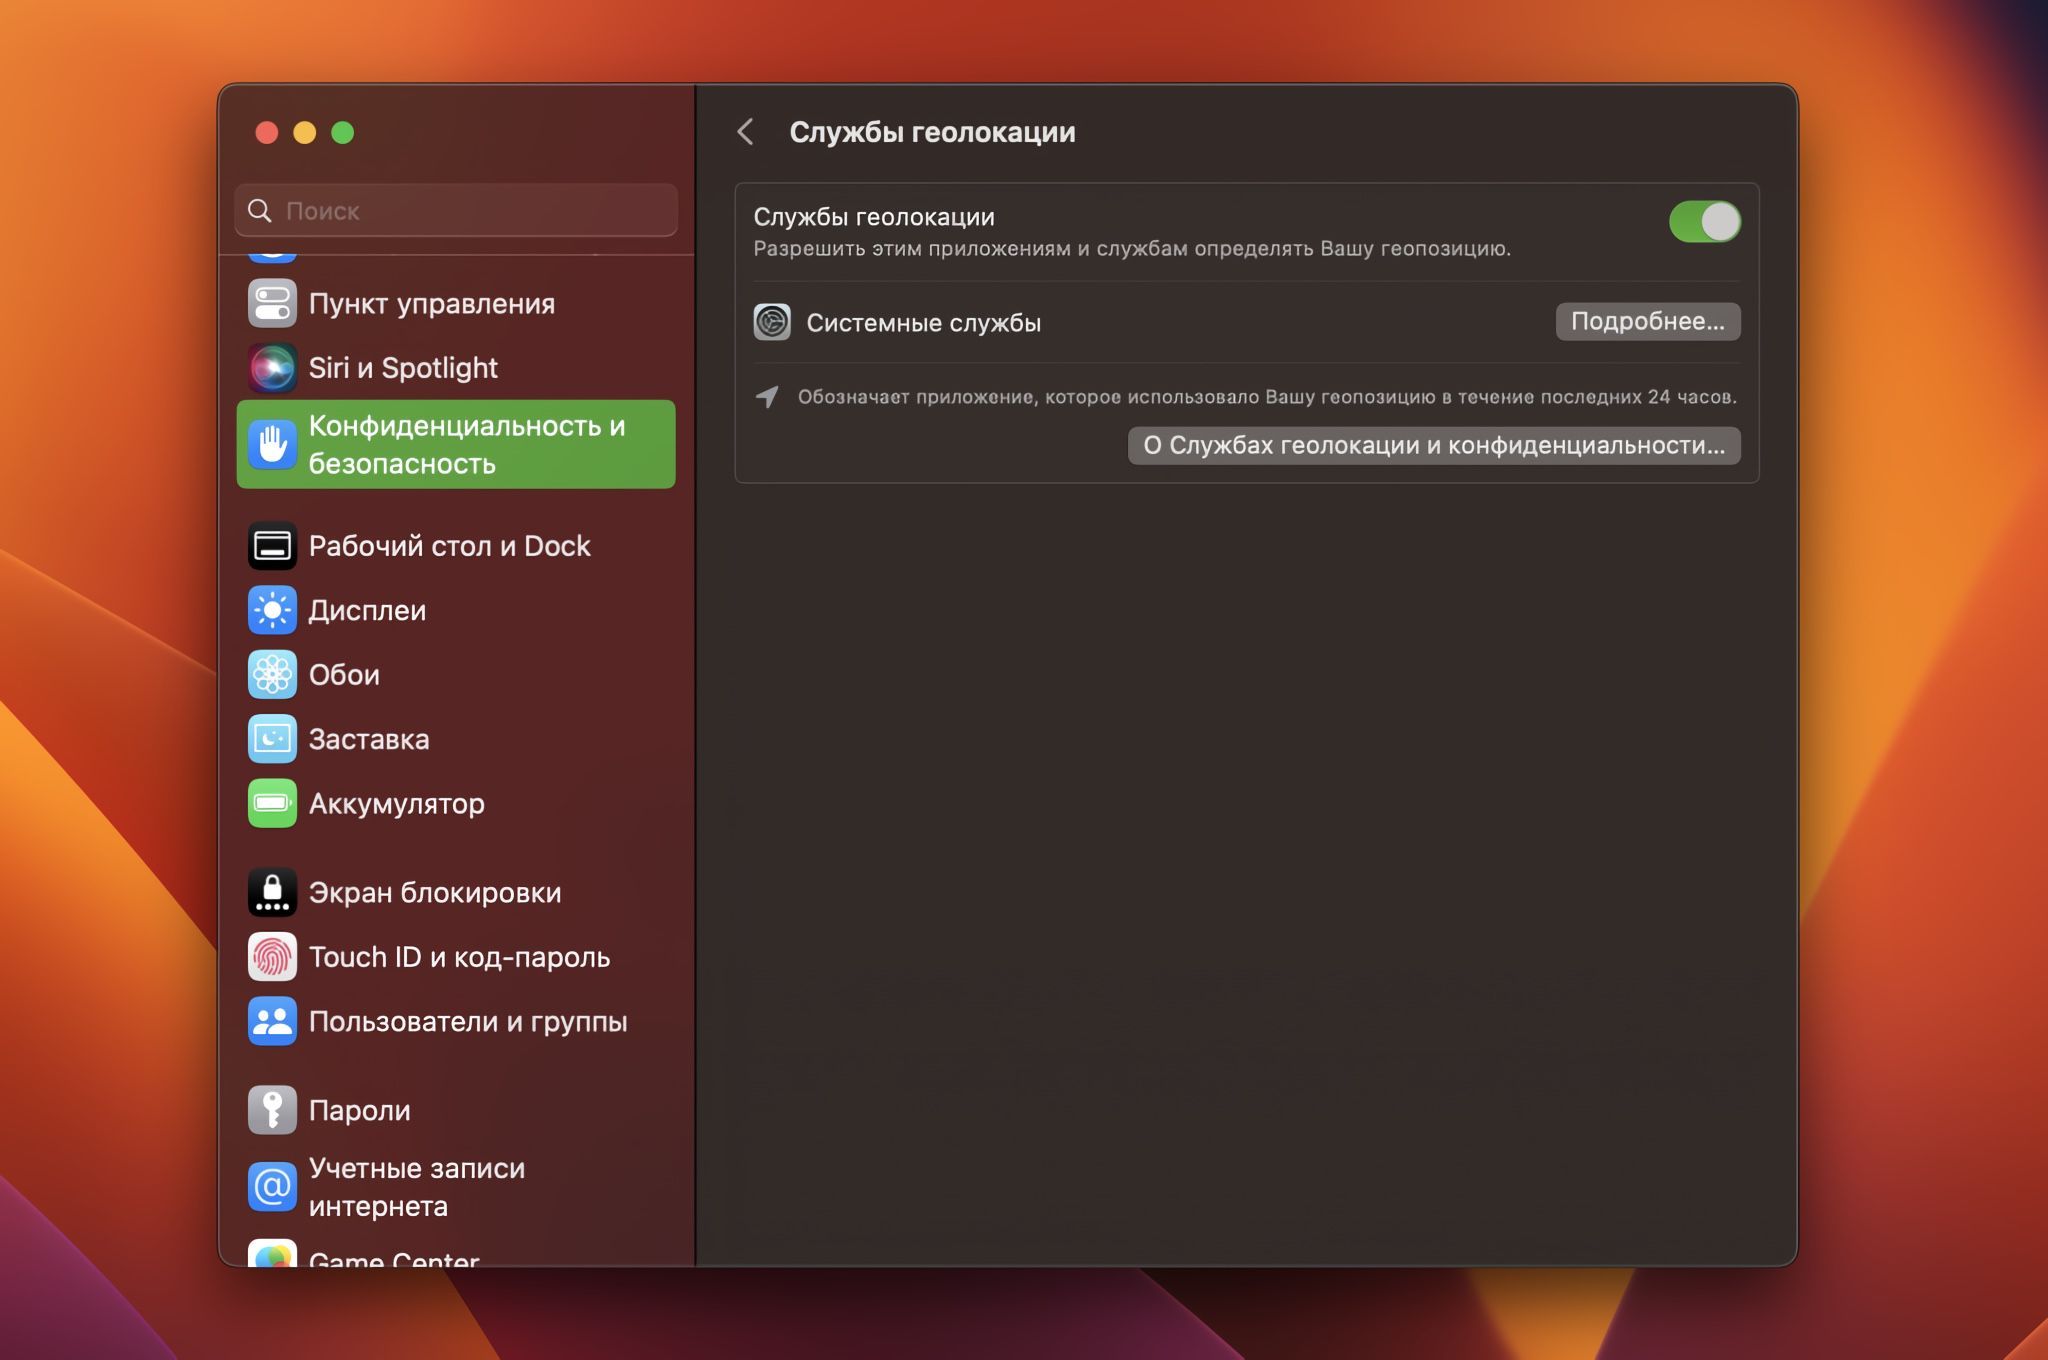
Task: Click the Дисплеи sun icon
Action: [272, 610]
